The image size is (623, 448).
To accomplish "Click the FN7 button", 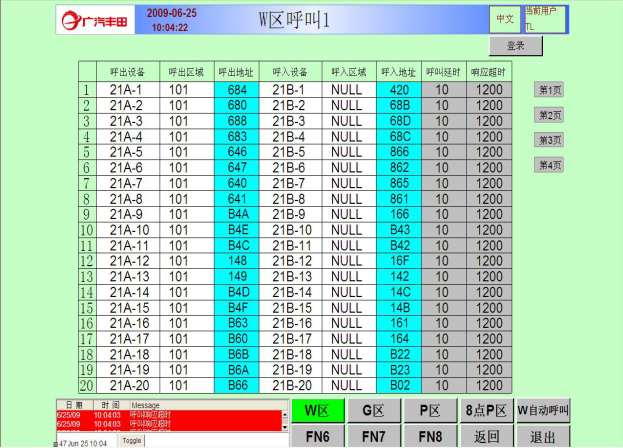I will point(373,436).
